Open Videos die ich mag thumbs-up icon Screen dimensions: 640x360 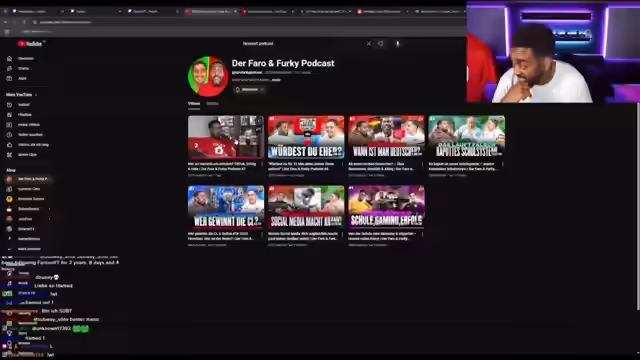tap(9, 145)
